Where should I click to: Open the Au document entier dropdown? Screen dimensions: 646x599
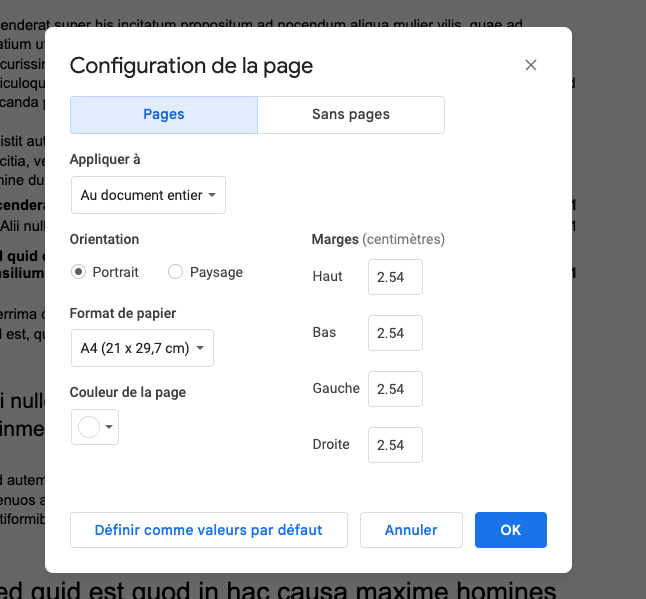[x=148, y=195]
